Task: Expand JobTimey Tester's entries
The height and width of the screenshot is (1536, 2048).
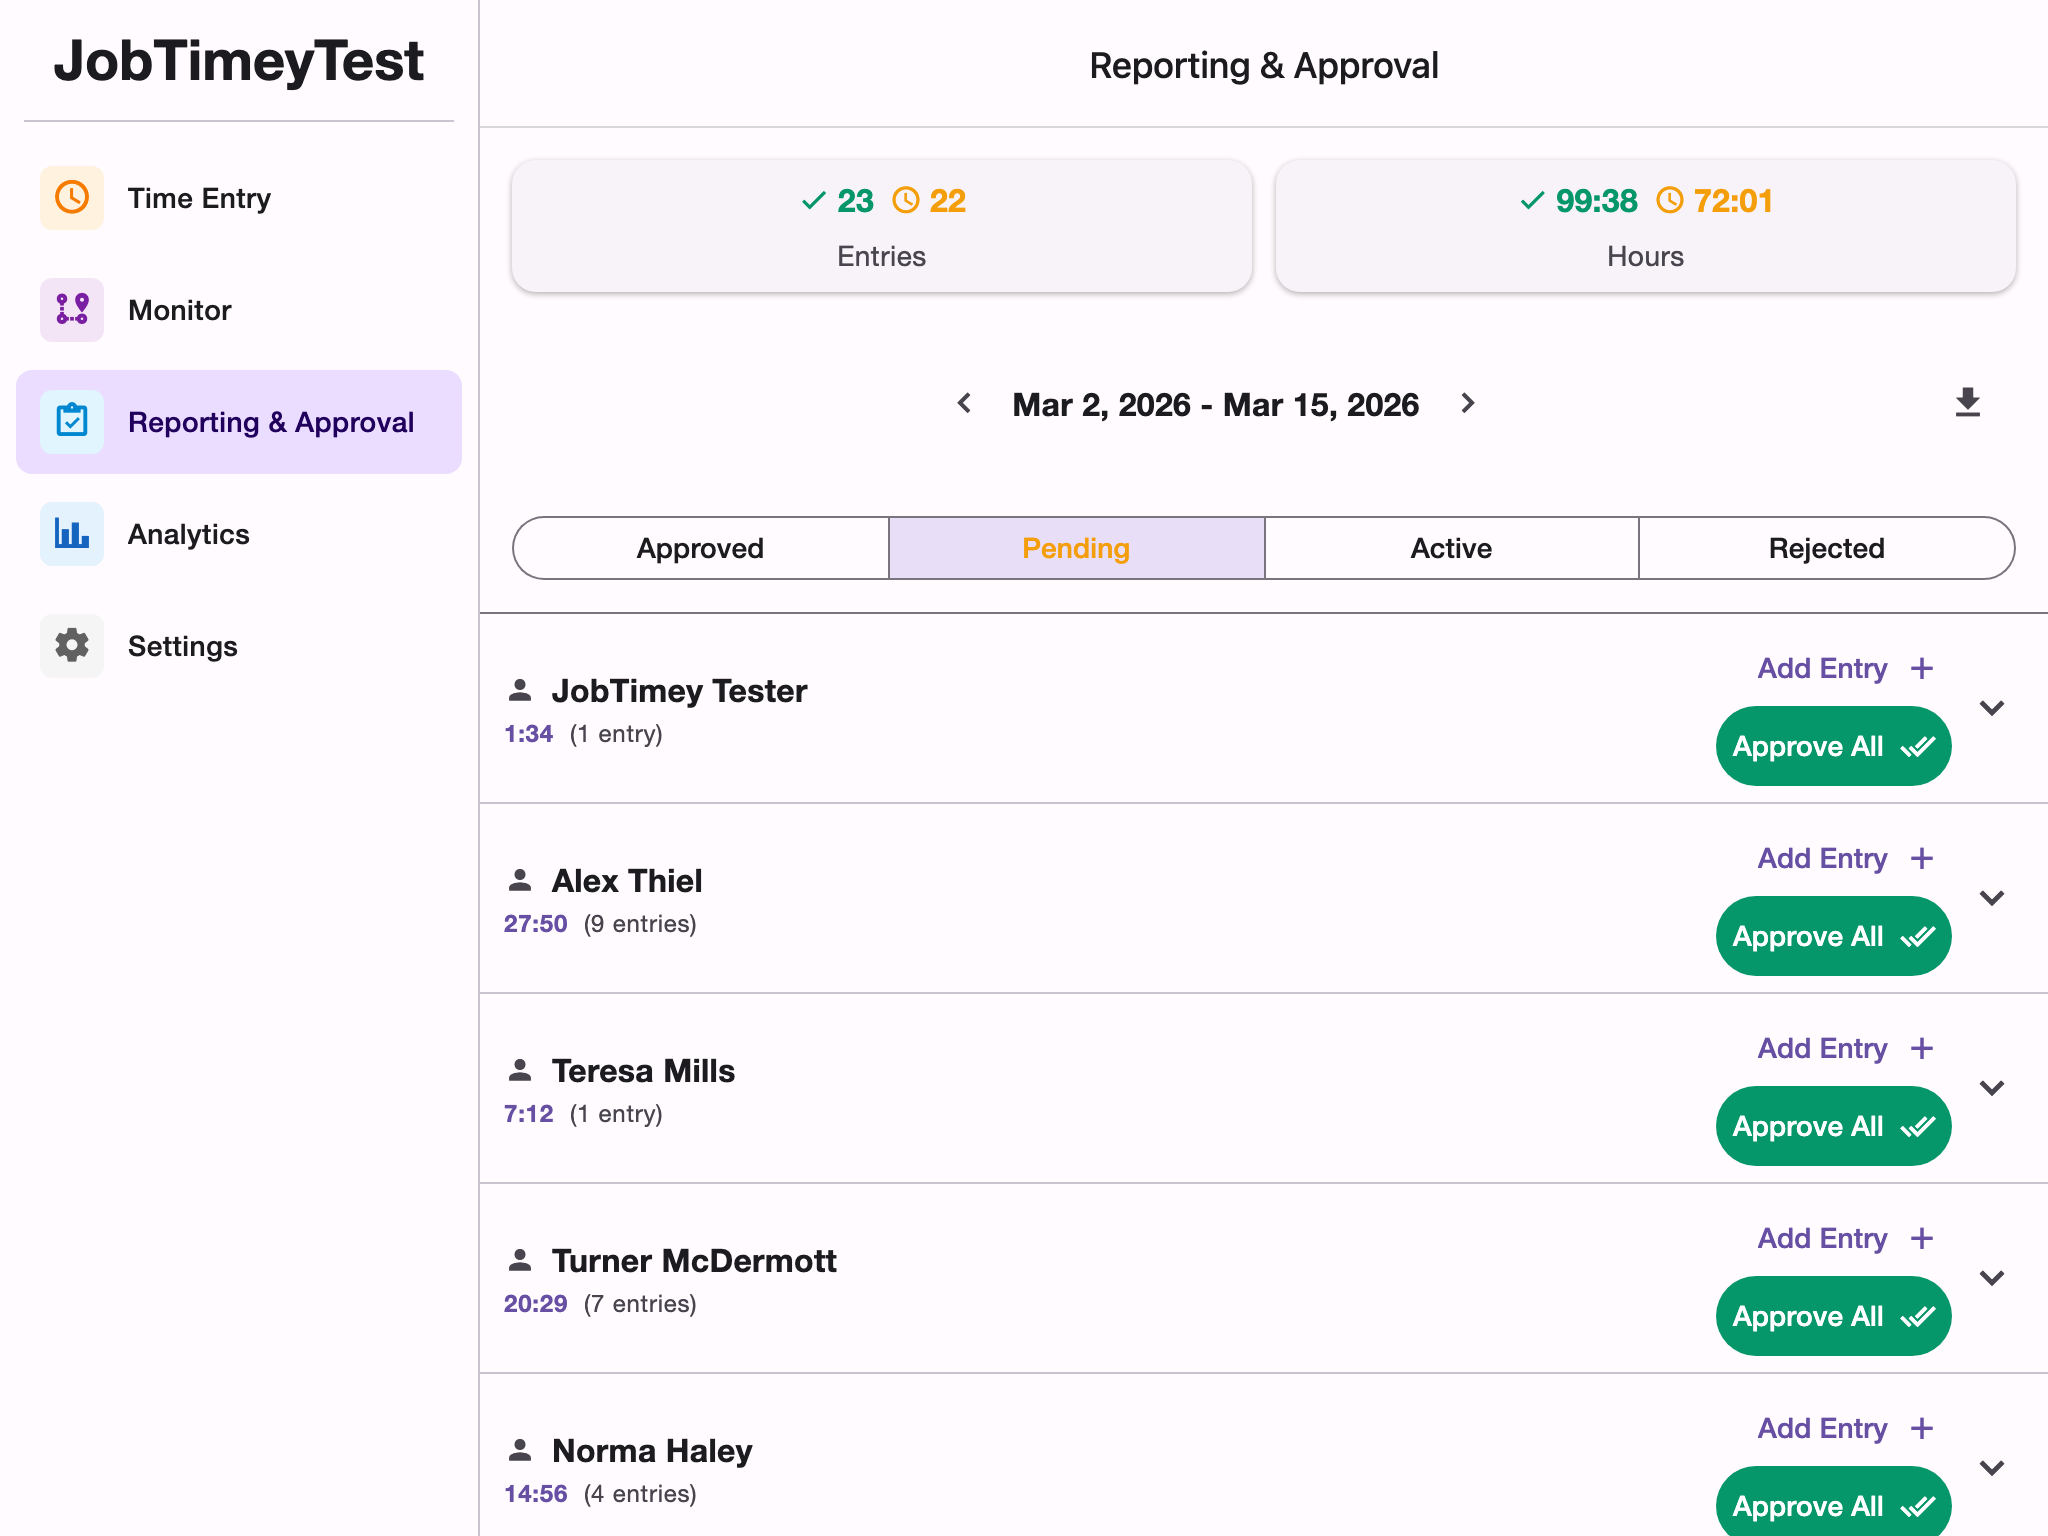Action: coord(1991,707)
